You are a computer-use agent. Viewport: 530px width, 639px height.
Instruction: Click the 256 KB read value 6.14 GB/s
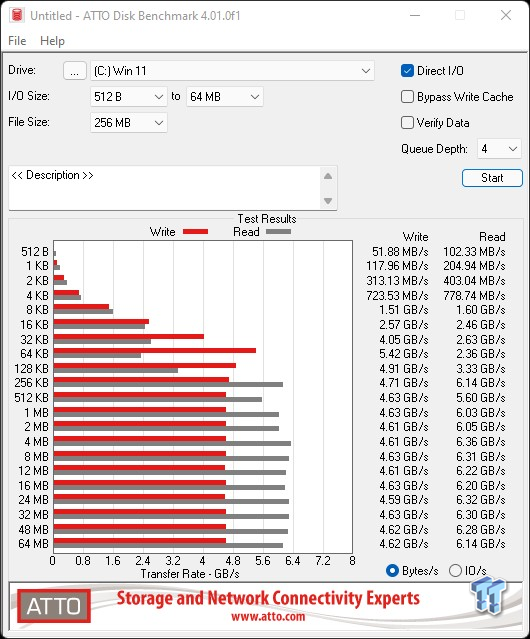481,383
